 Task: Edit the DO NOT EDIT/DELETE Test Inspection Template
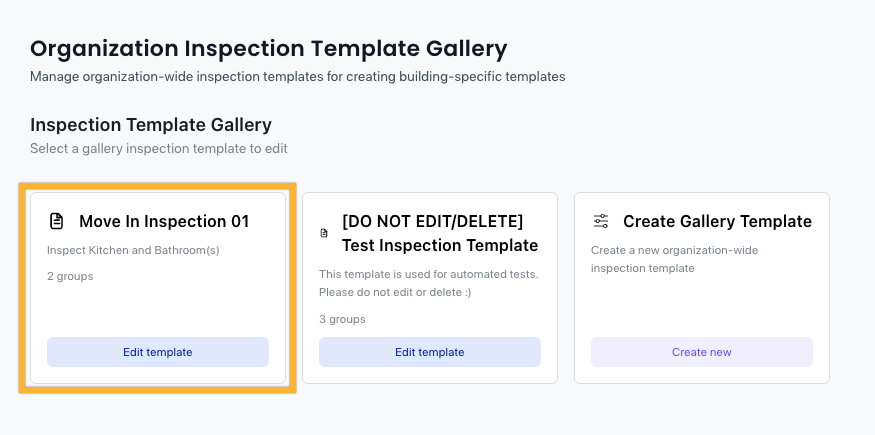(430, 352)
